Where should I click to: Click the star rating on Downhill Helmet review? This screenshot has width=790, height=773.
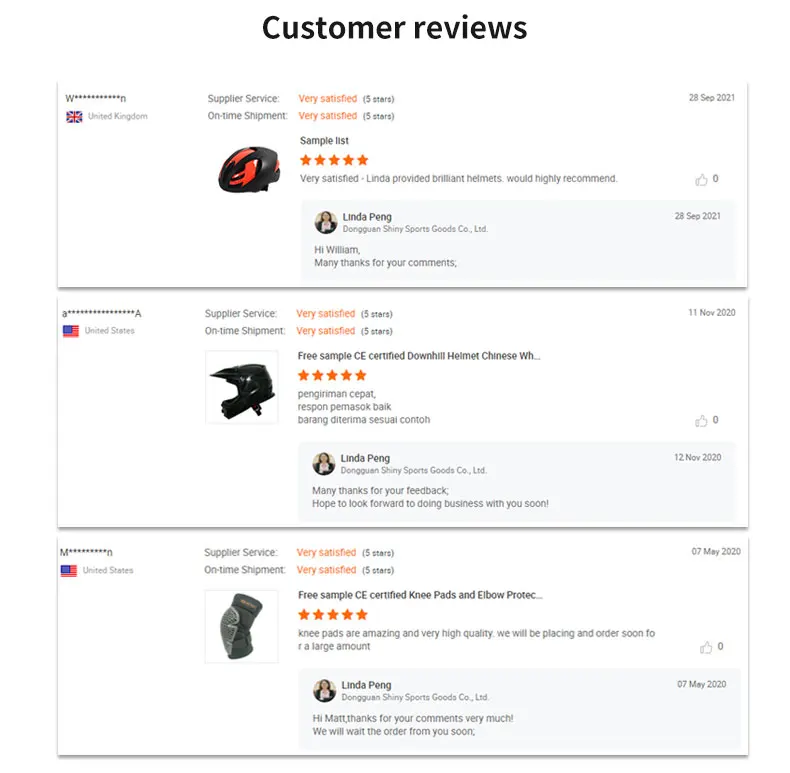(x=332, y=375)
